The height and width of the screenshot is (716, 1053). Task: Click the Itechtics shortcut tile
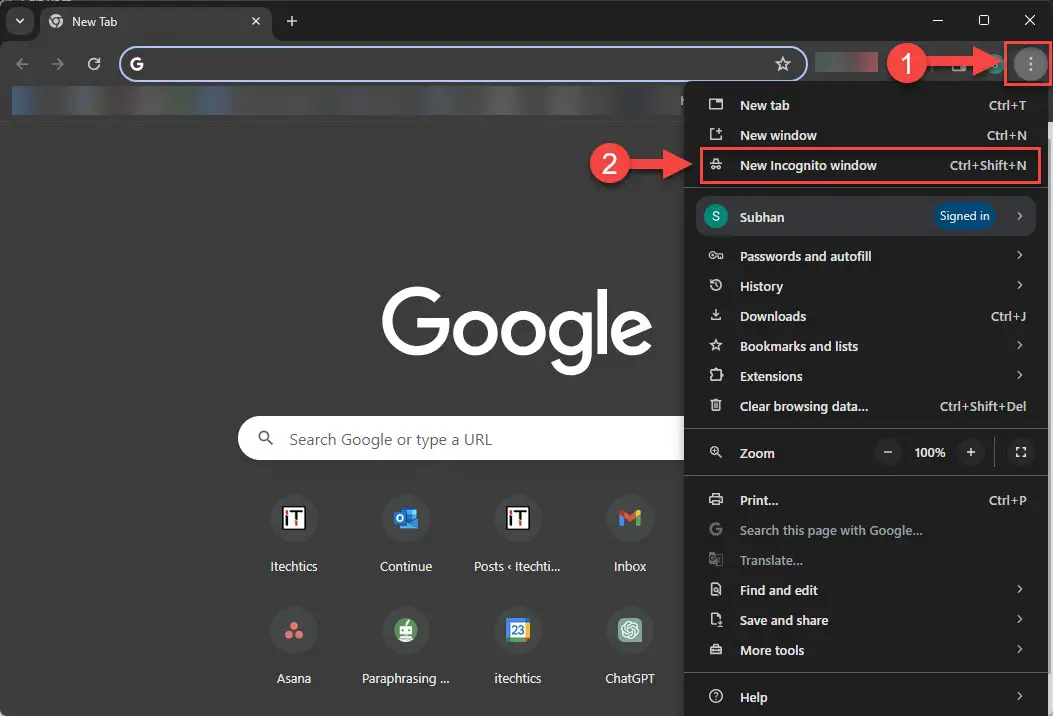[294, 518]
